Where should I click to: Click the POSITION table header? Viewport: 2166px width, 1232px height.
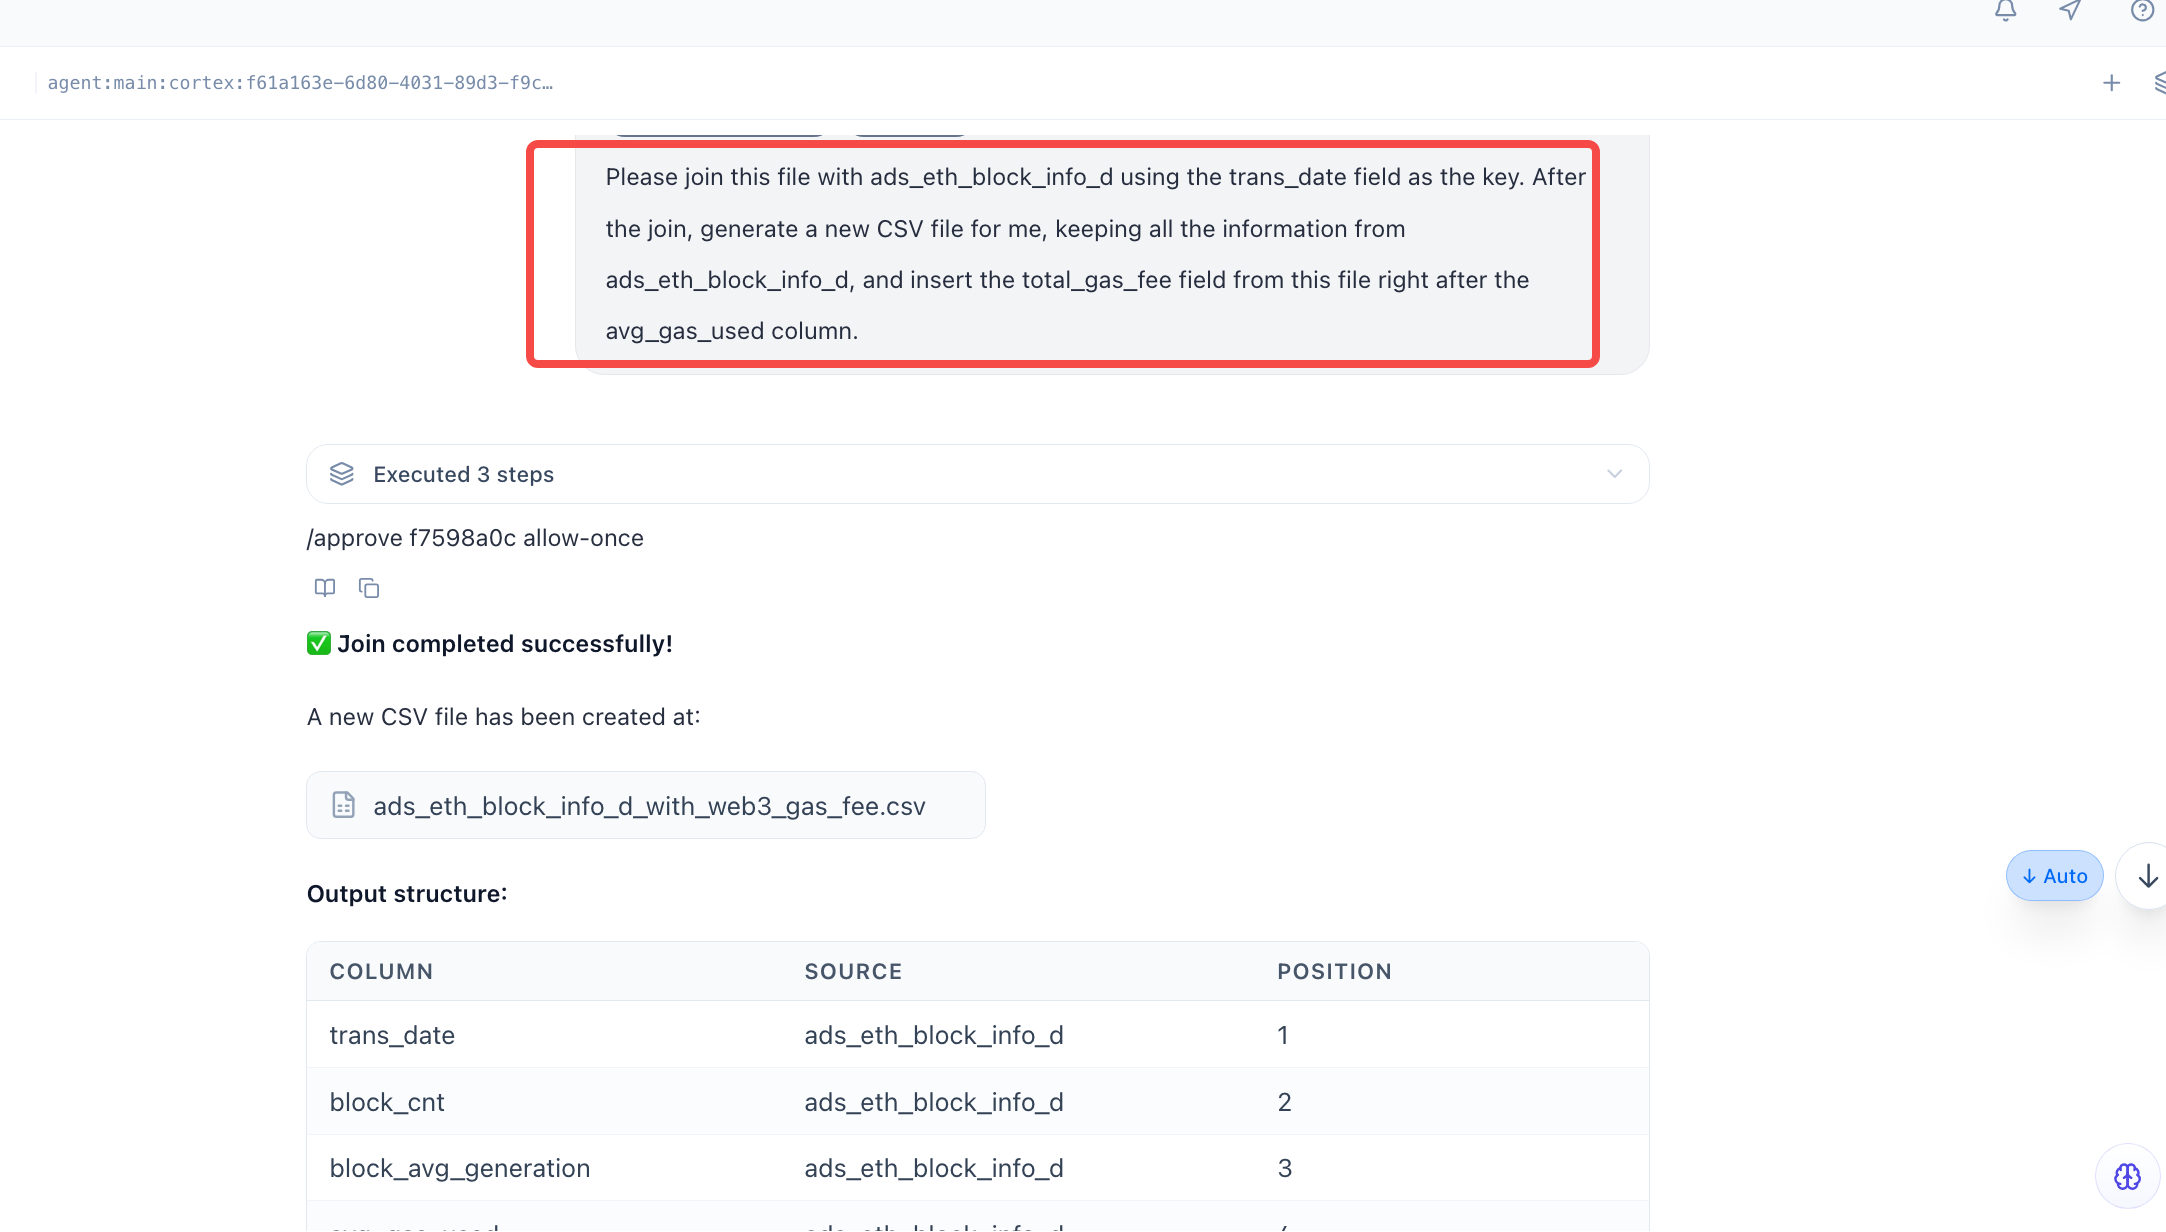[1334, 971]
